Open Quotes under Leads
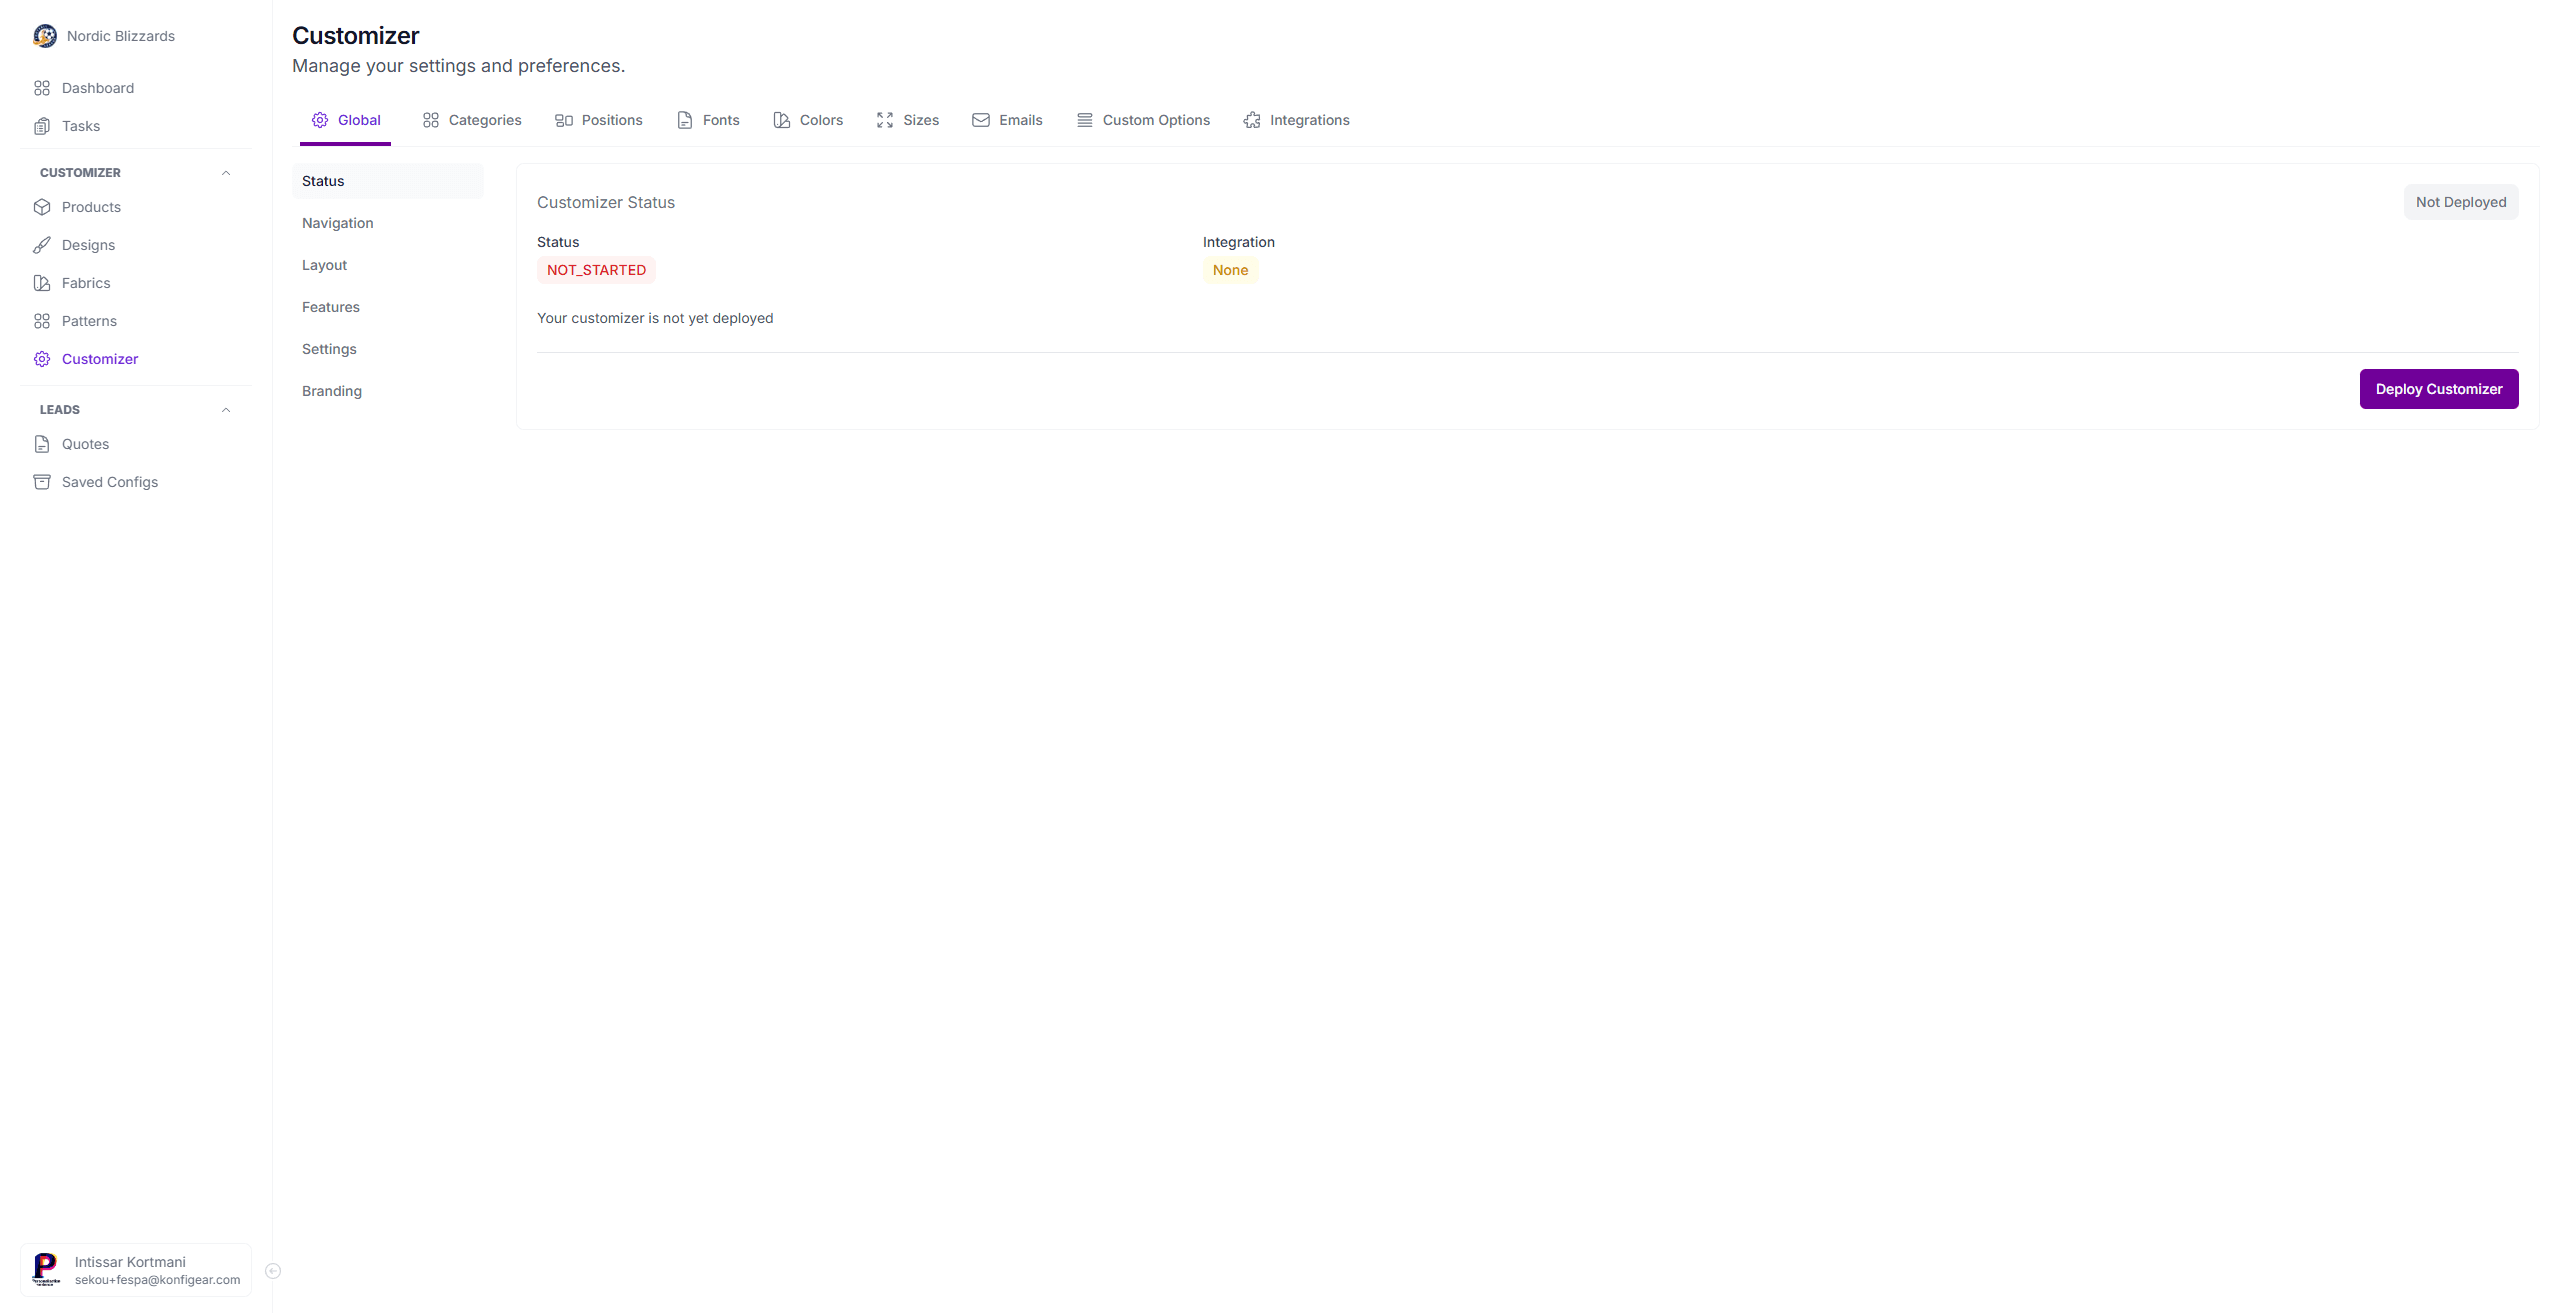The width and height of the screenshot is (2560, 1313). [x=85, y=444]
